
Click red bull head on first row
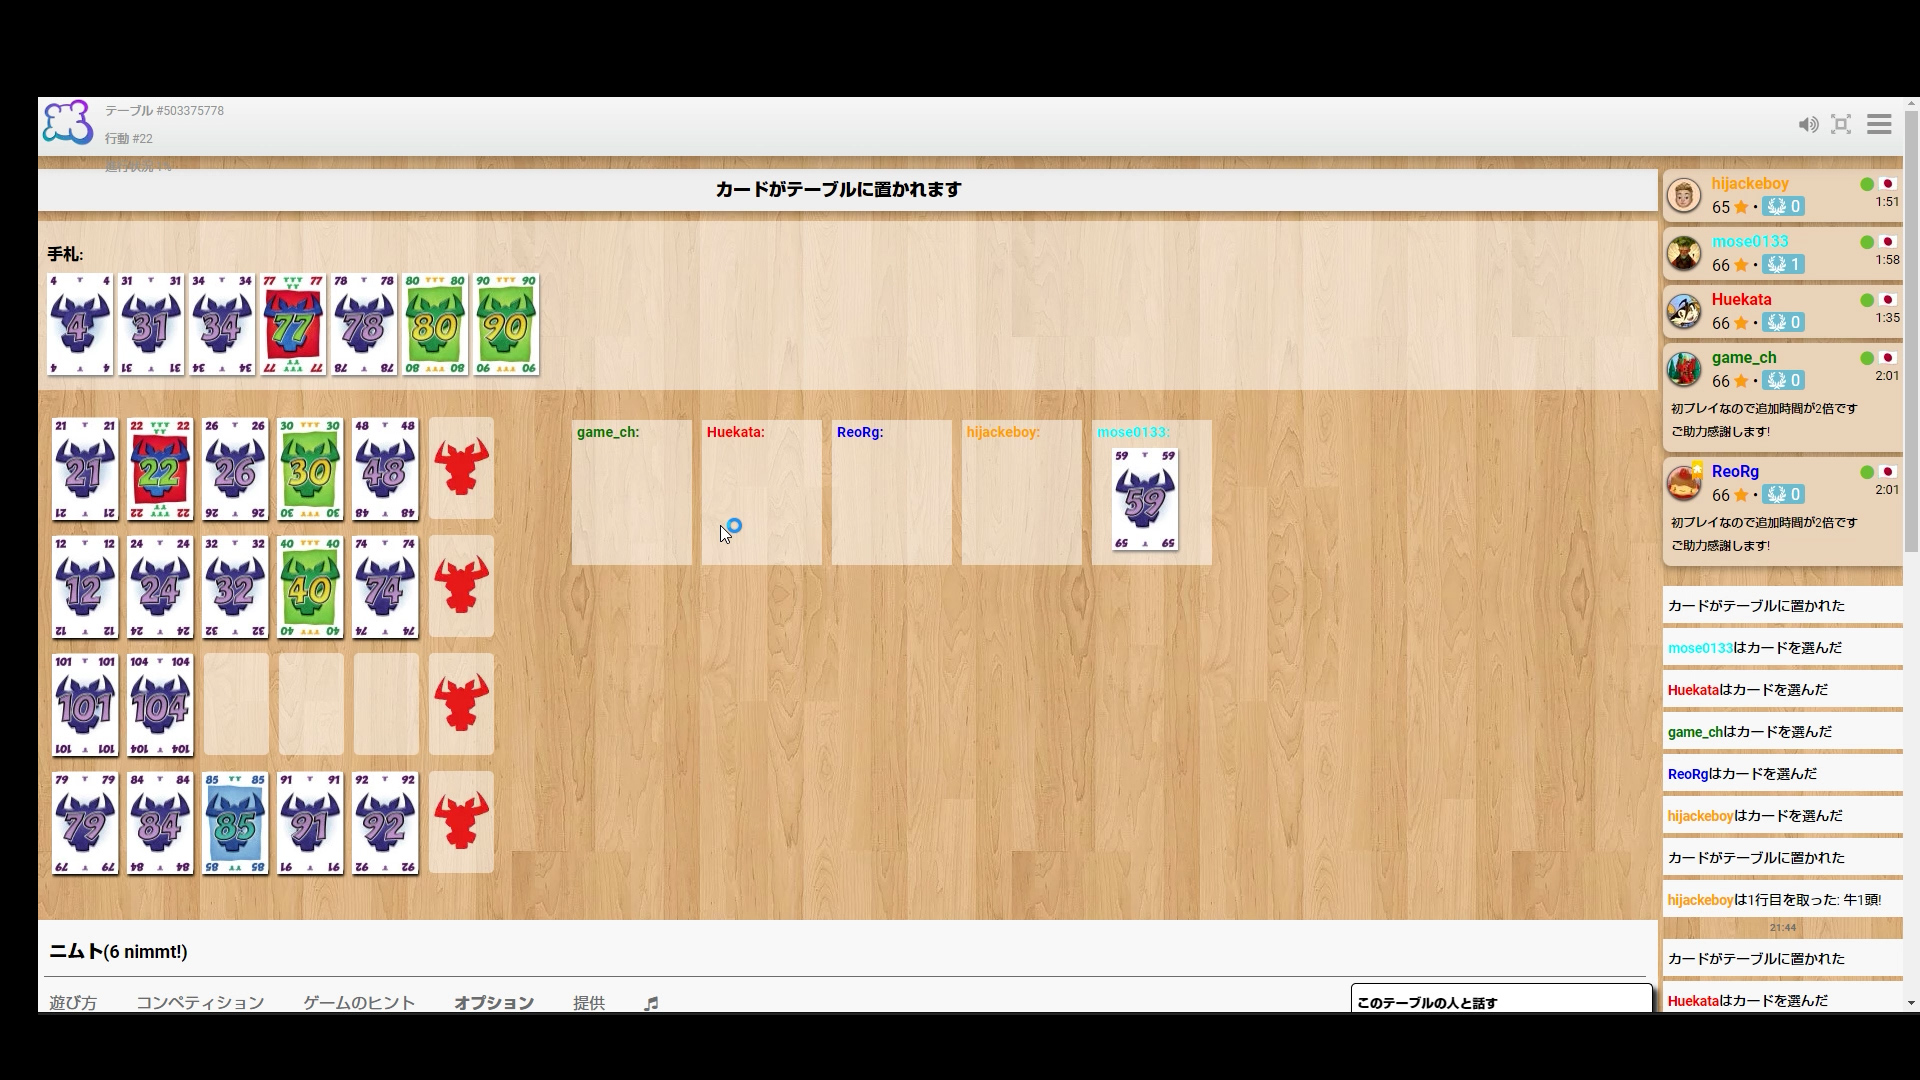461,468
